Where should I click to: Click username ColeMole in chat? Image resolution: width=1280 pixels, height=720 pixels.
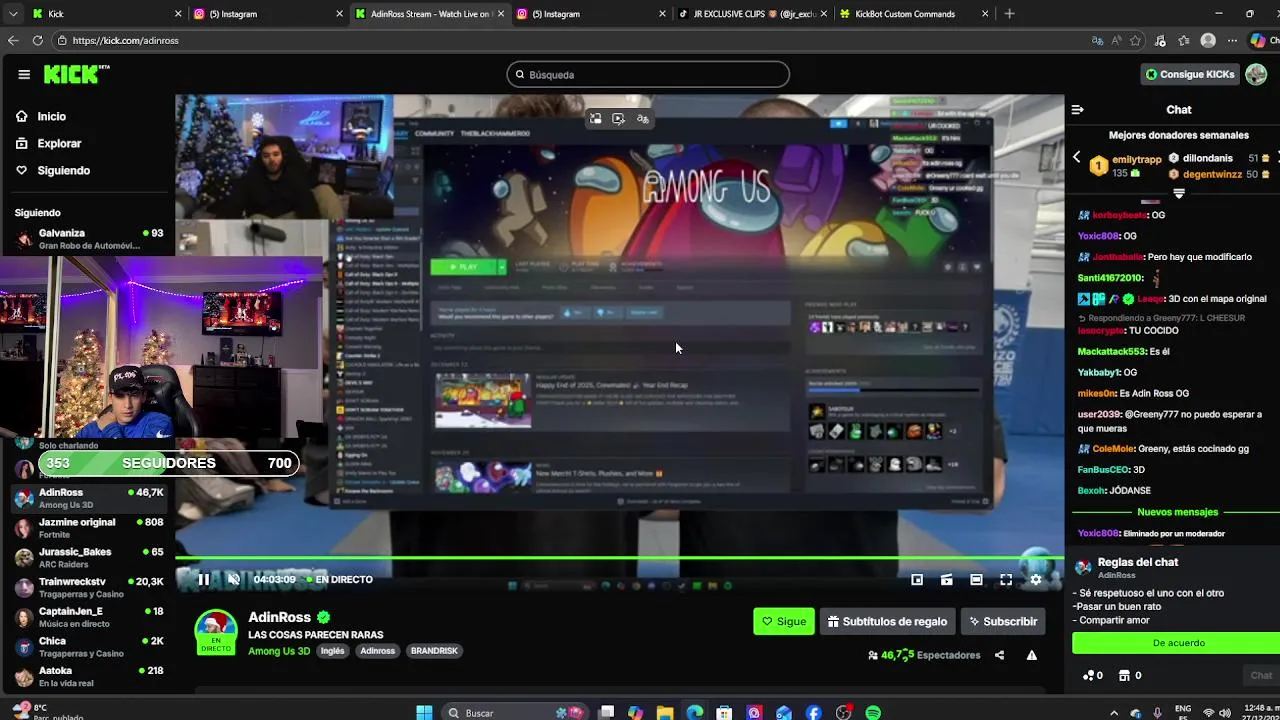pyautogui.click(x=1113, y=449)
